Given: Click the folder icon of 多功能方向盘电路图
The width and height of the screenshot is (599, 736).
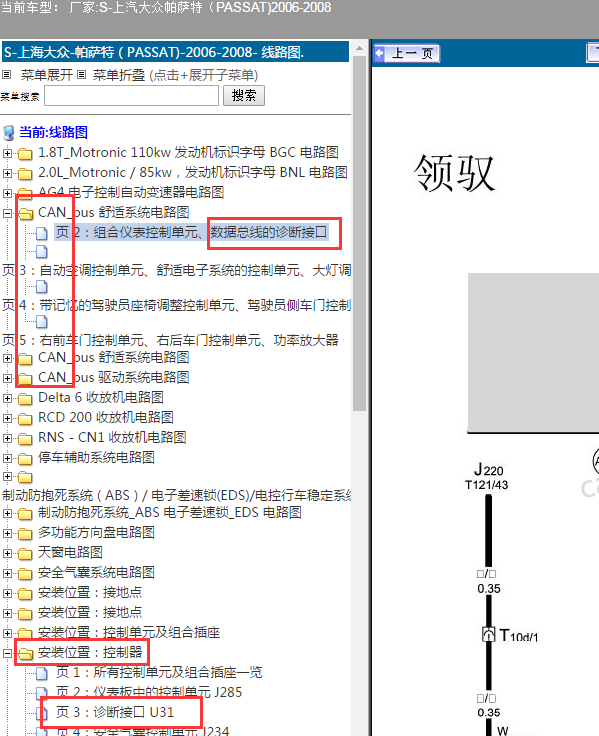Looking at the screenshot, I should (25, 534).
